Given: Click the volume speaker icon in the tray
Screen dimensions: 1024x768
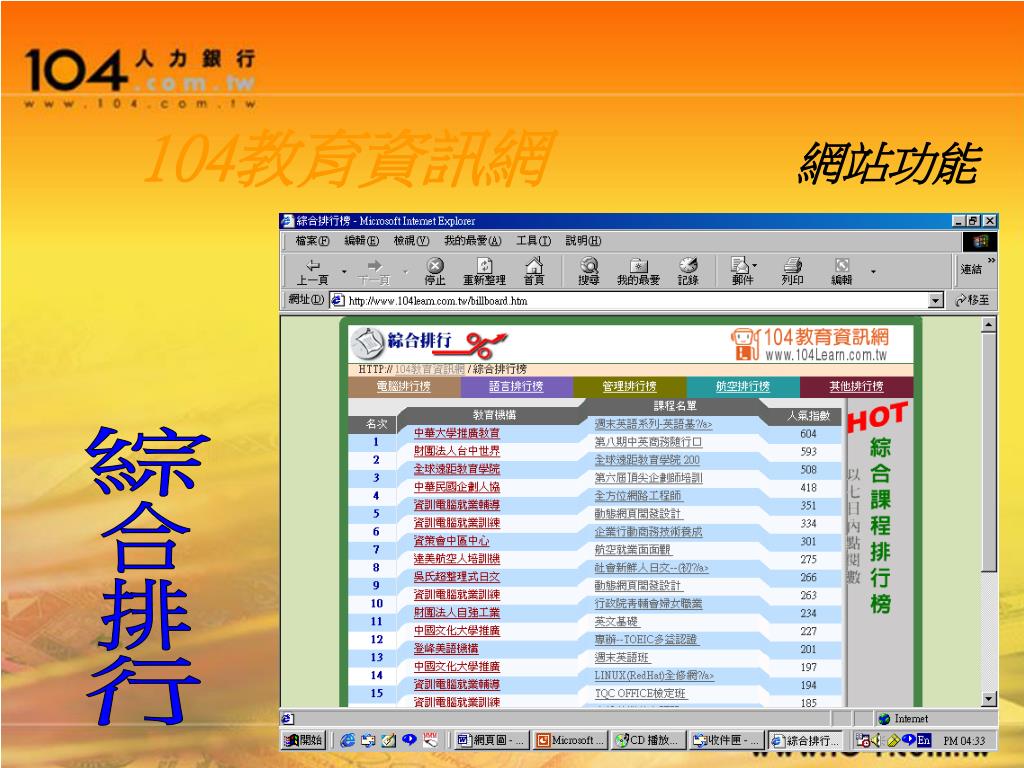Looking at the screenshot, I should (x=875, y=740).
